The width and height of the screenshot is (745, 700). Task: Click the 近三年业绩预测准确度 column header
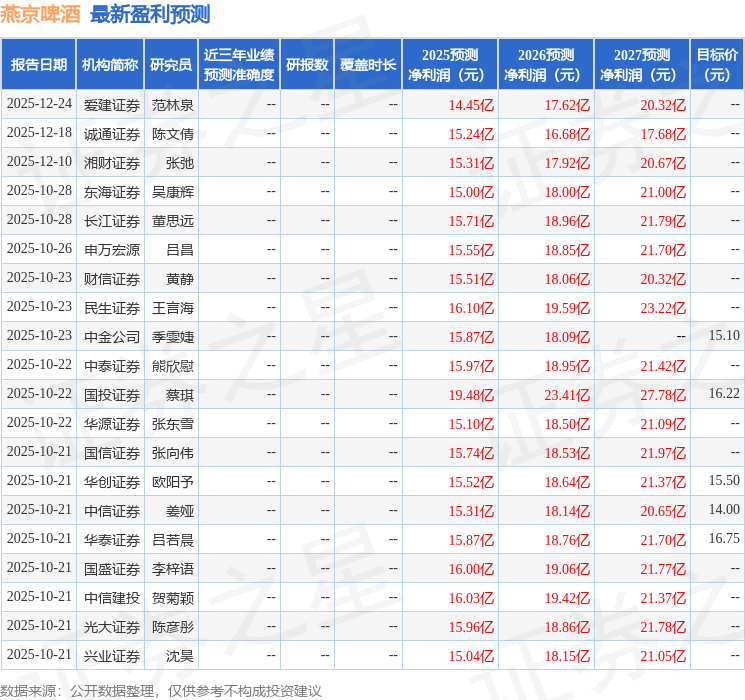(238, 65)
